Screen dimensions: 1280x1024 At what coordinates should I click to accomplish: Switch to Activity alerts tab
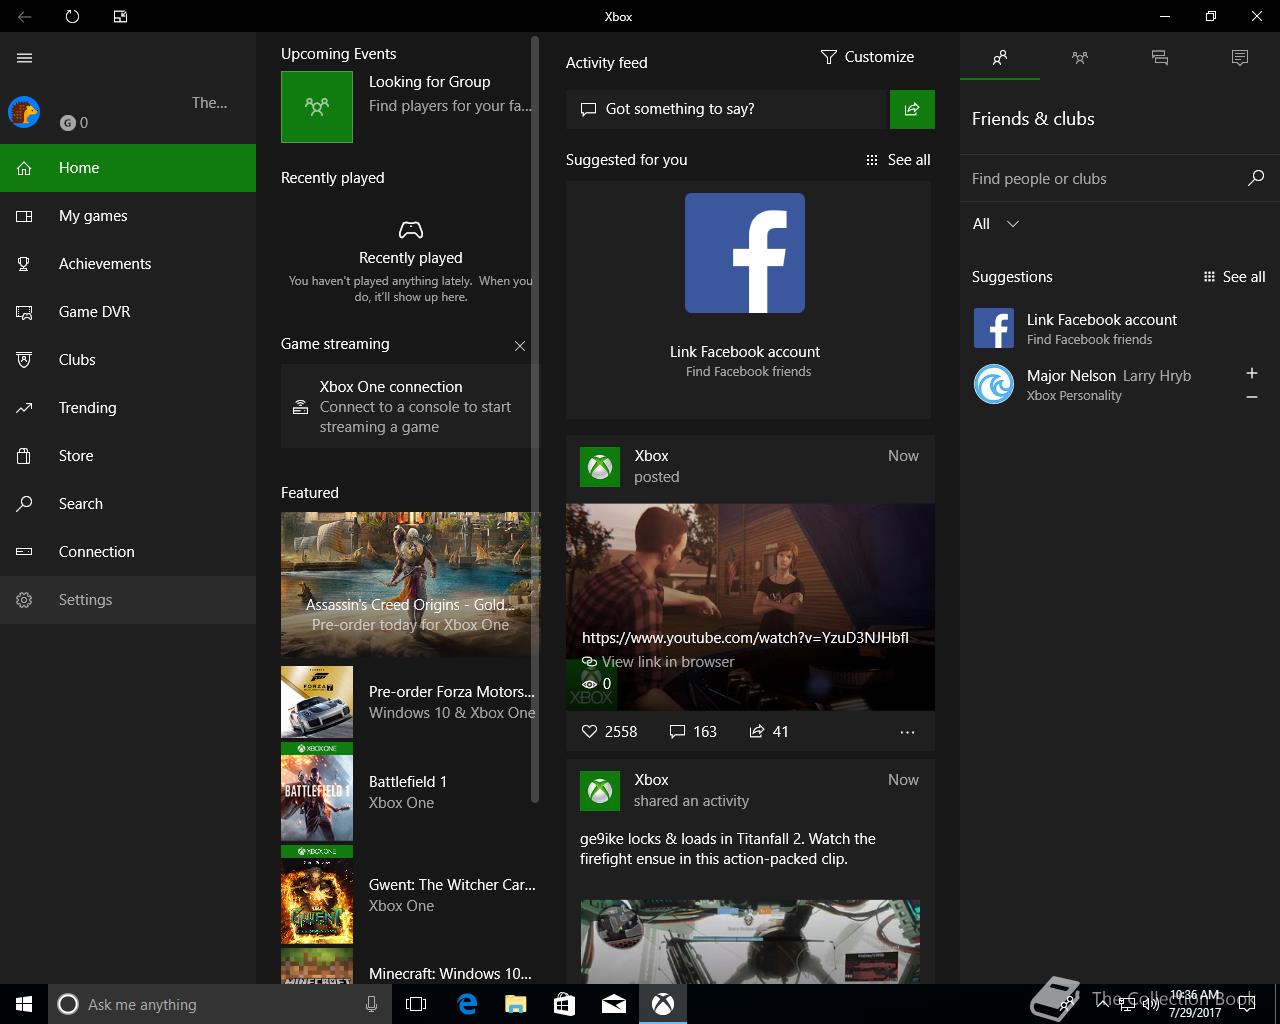click(x=1240, y=58)
